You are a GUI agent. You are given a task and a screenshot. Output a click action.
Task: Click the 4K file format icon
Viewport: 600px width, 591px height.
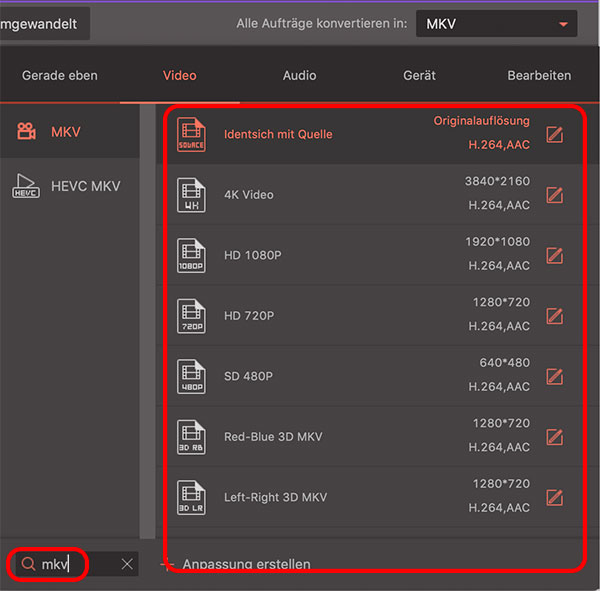point(191,195)
